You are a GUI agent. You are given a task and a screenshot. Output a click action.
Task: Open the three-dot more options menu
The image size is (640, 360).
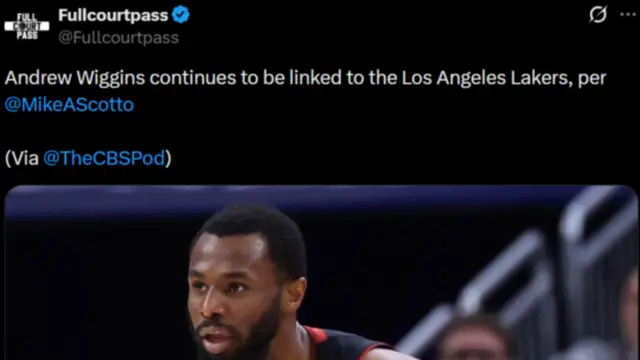pyautogui.click(x=628, y=14)
